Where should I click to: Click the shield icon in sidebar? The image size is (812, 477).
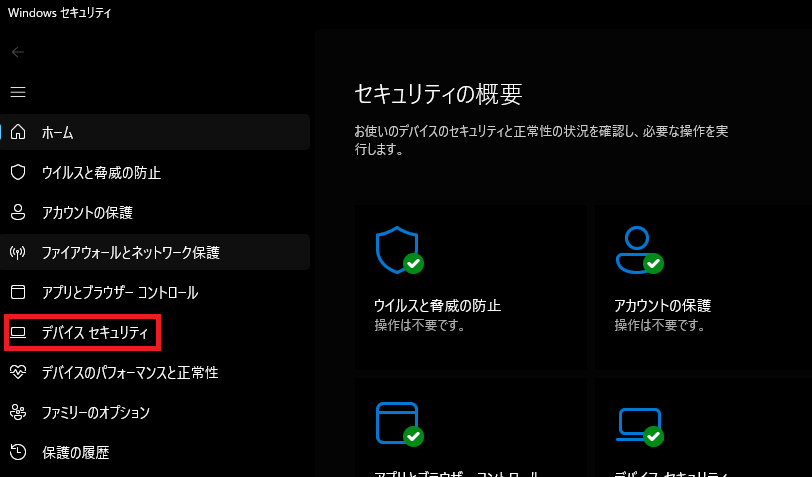(x=18, y=172)
